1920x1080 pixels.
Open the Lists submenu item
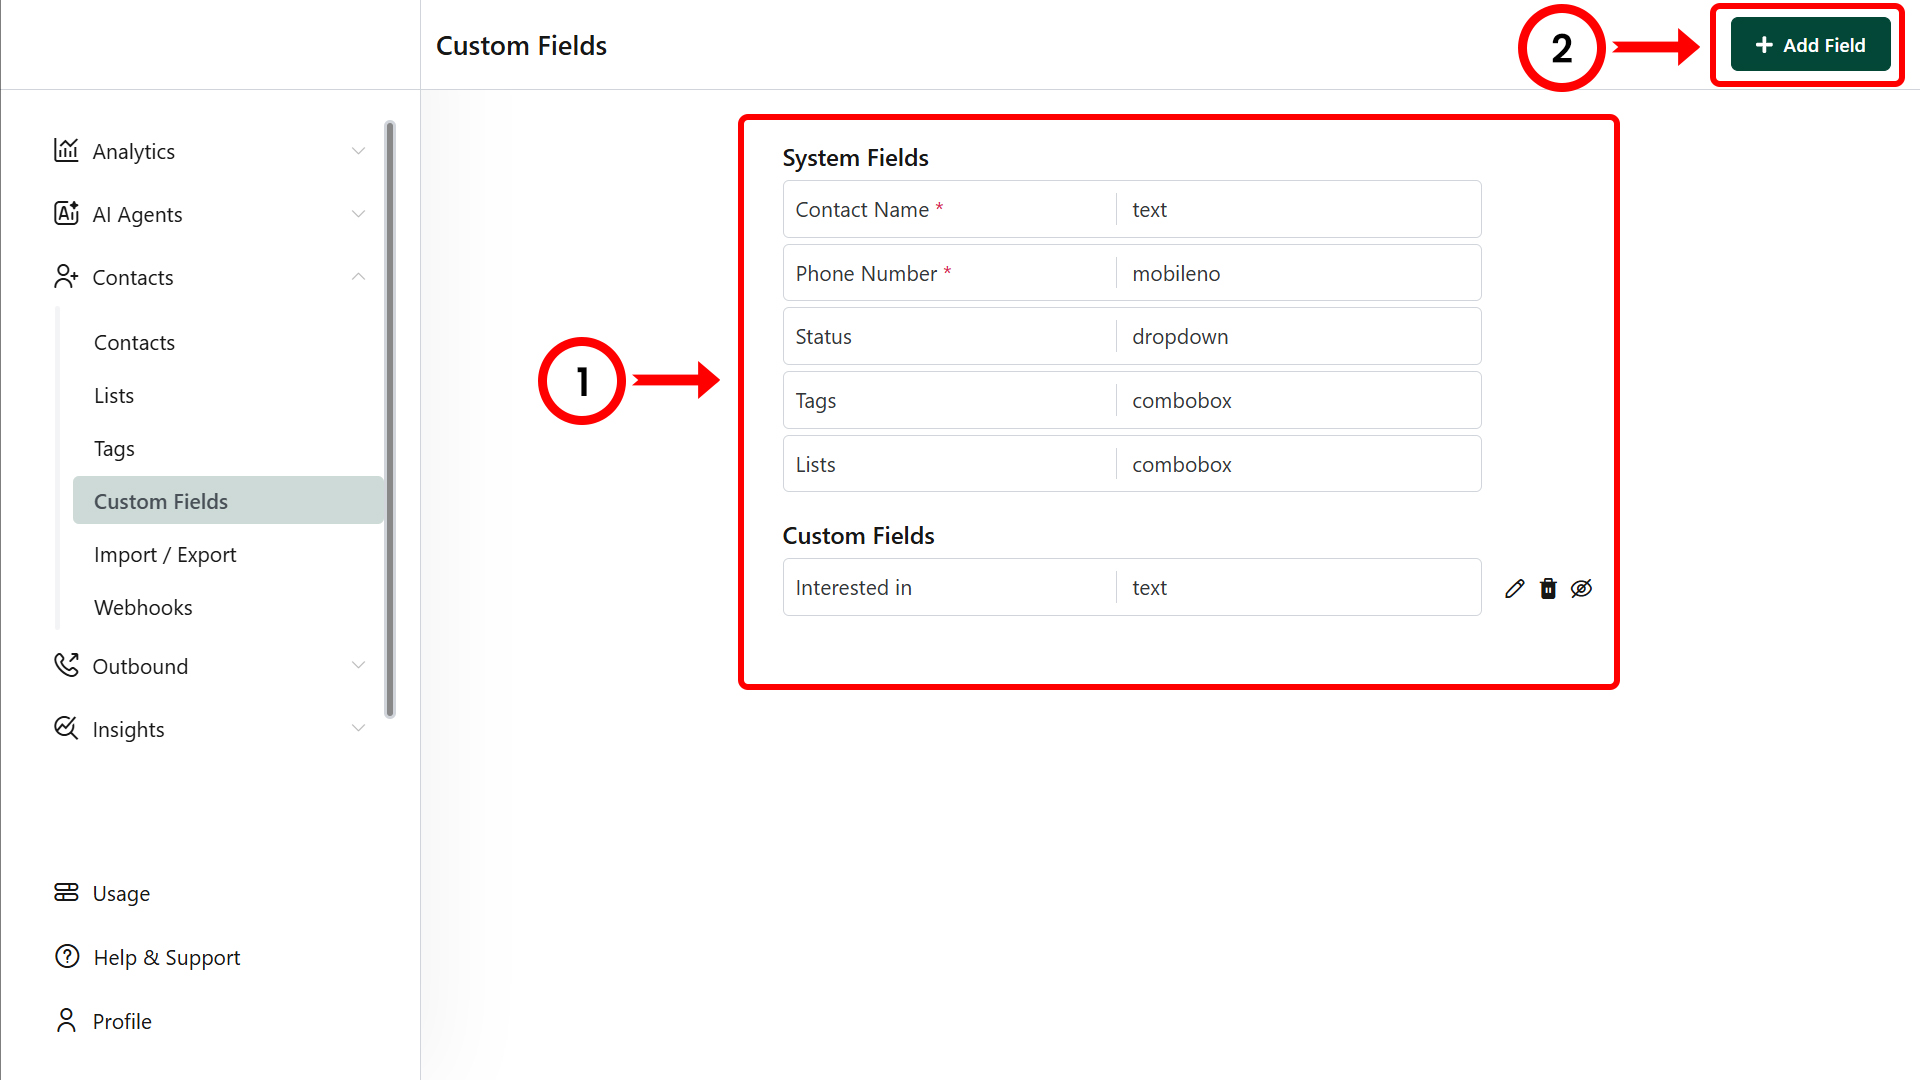(x=114, y=395)
